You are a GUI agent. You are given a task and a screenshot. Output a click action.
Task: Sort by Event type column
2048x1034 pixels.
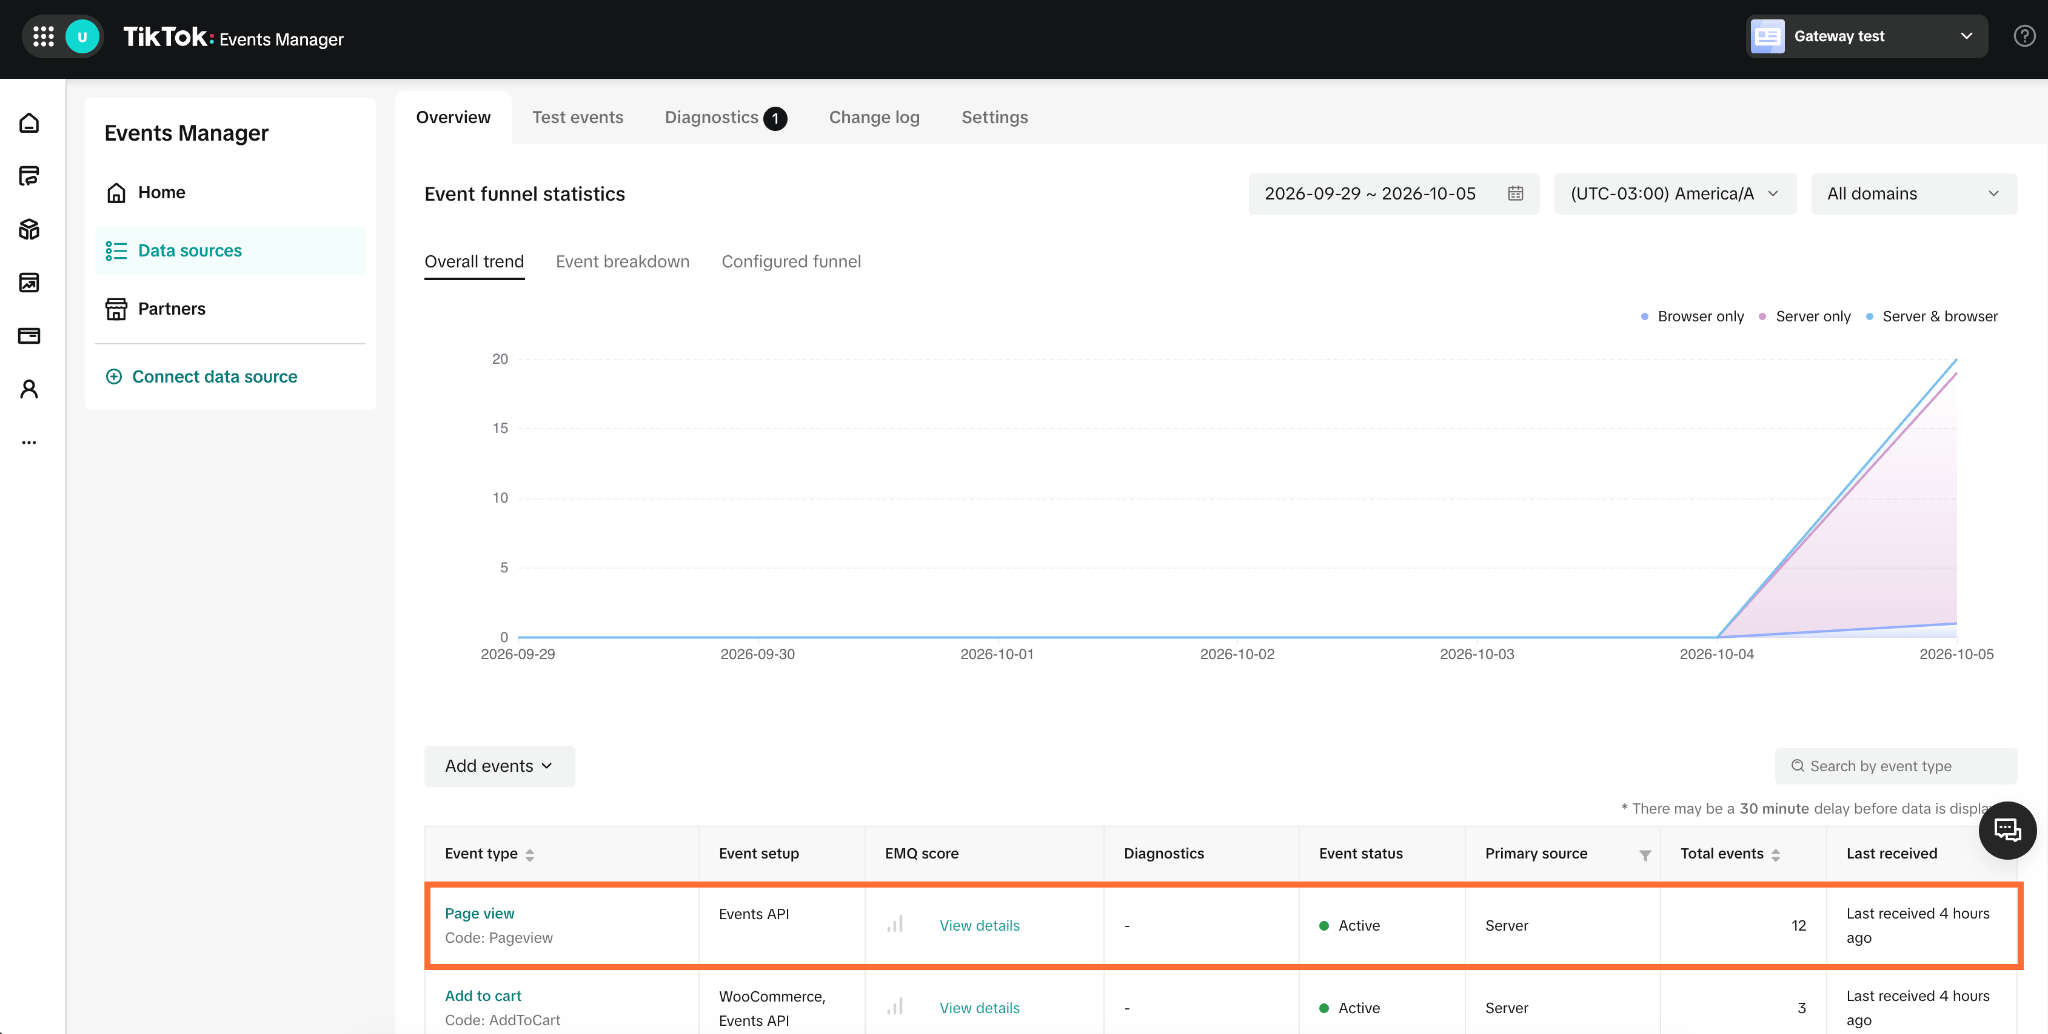530,855
